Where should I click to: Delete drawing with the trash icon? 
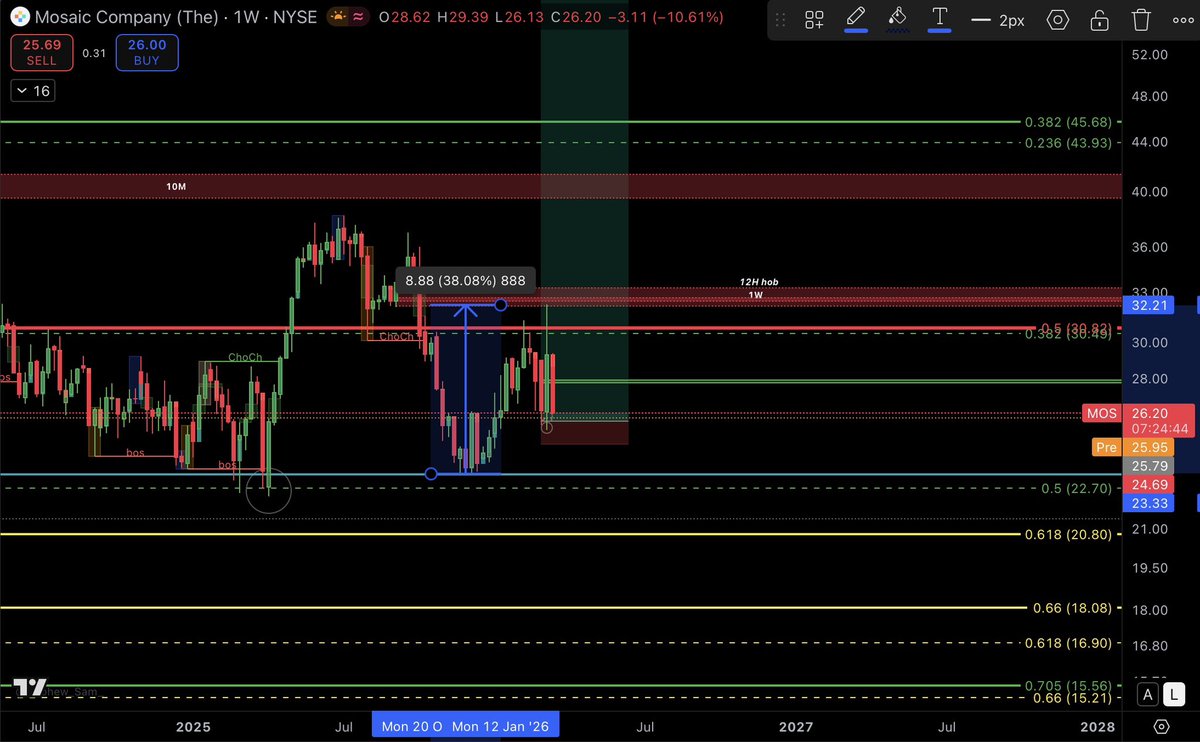click(x=1141, y=20)
